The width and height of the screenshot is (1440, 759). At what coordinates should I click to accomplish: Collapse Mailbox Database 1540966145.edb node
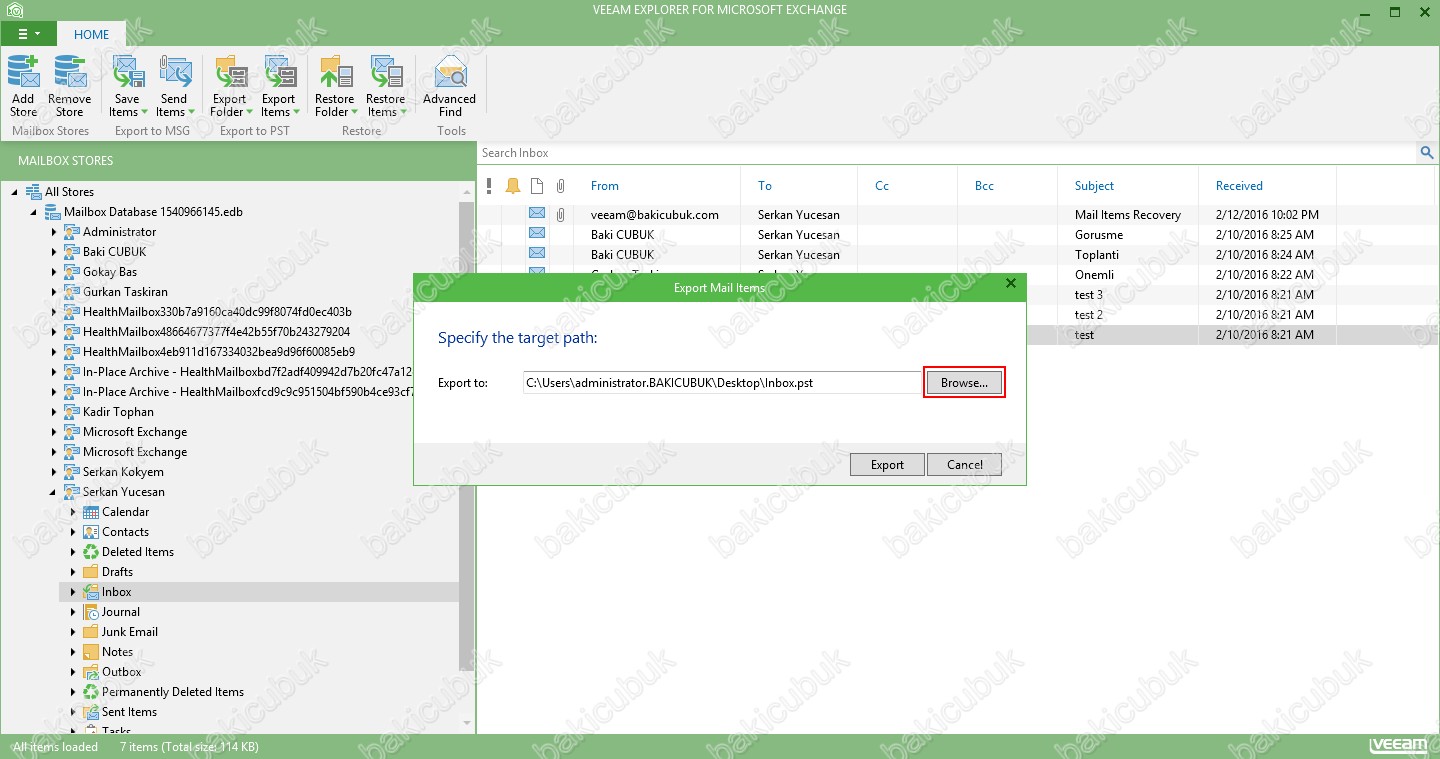[34, 212]
